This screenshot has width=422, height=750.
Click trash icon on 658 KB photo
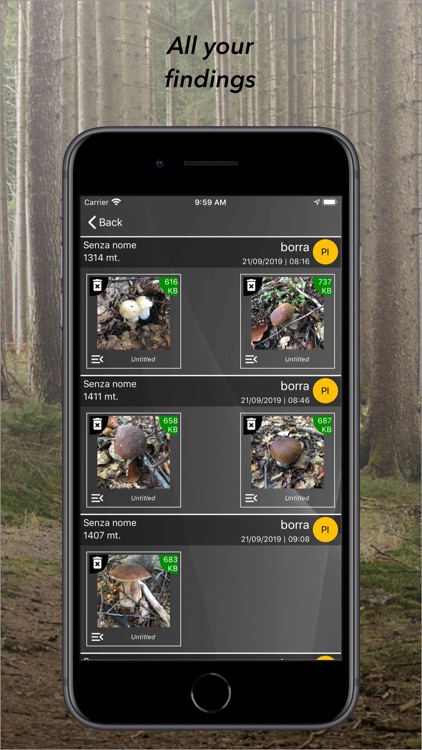97,424
